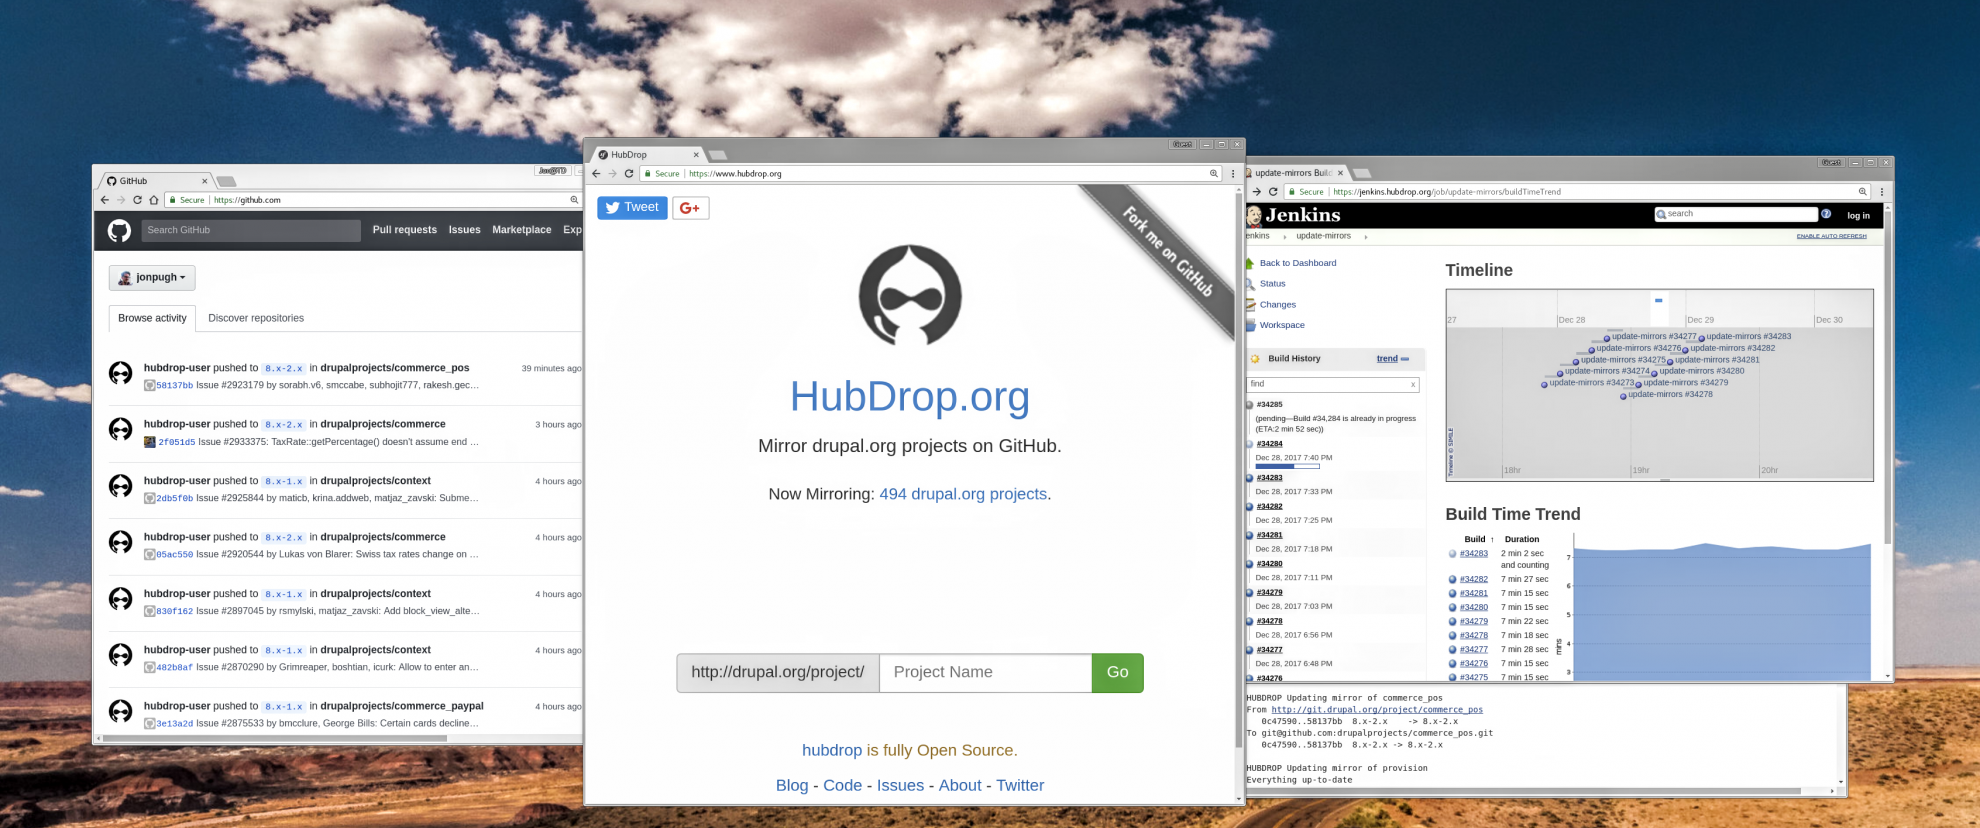Reload the HubDrop page
The image size is (1980, 828).
[x=629, y=173]
